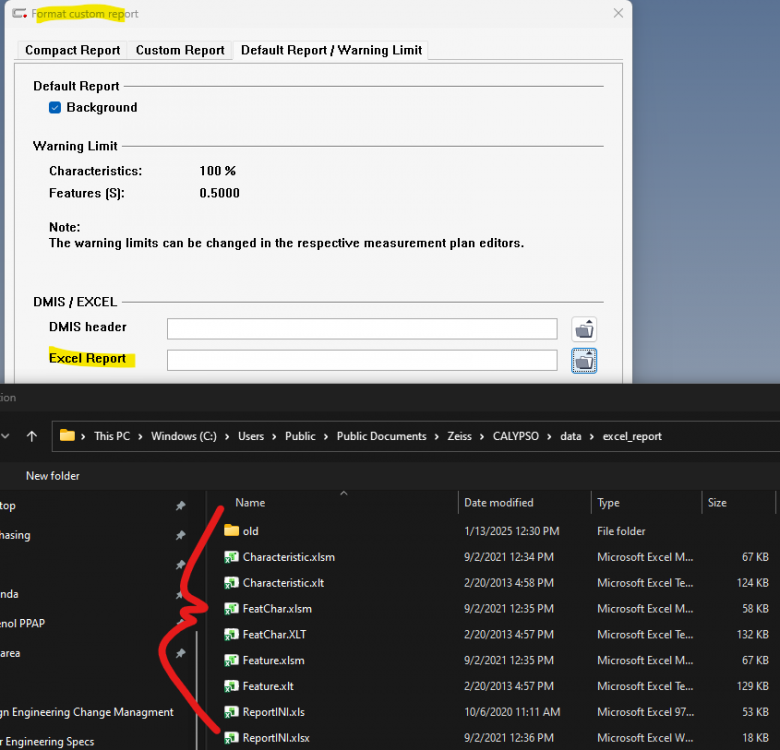Expand the CALYPSO breadcrumb chevron
The width and height of the screenshot is (780, 750).
coord(548,436)
